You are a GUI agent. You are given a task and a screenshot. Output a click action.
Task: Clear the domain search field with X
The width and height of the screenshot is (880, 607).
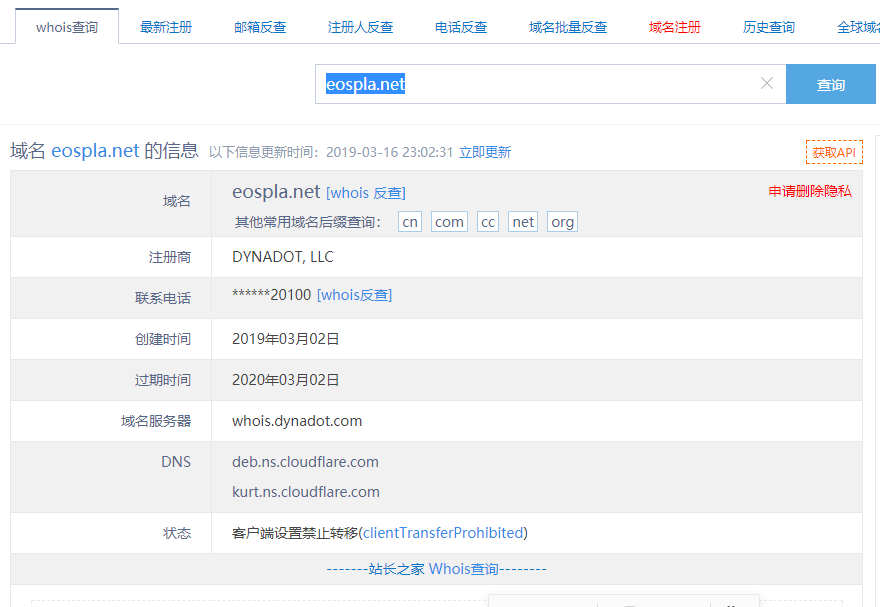[767, 84]
